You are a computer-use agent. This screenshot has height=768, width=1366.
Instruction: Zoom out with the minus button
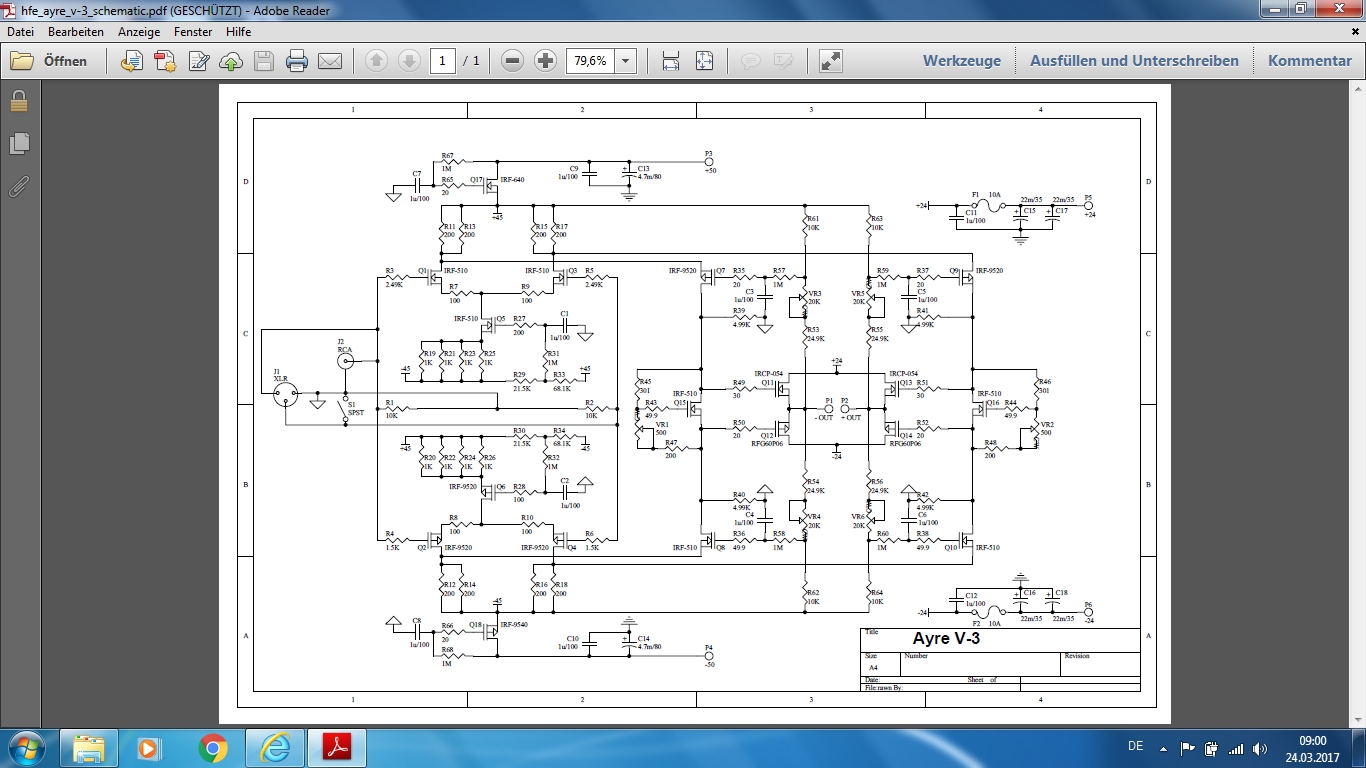coord(513,61)
